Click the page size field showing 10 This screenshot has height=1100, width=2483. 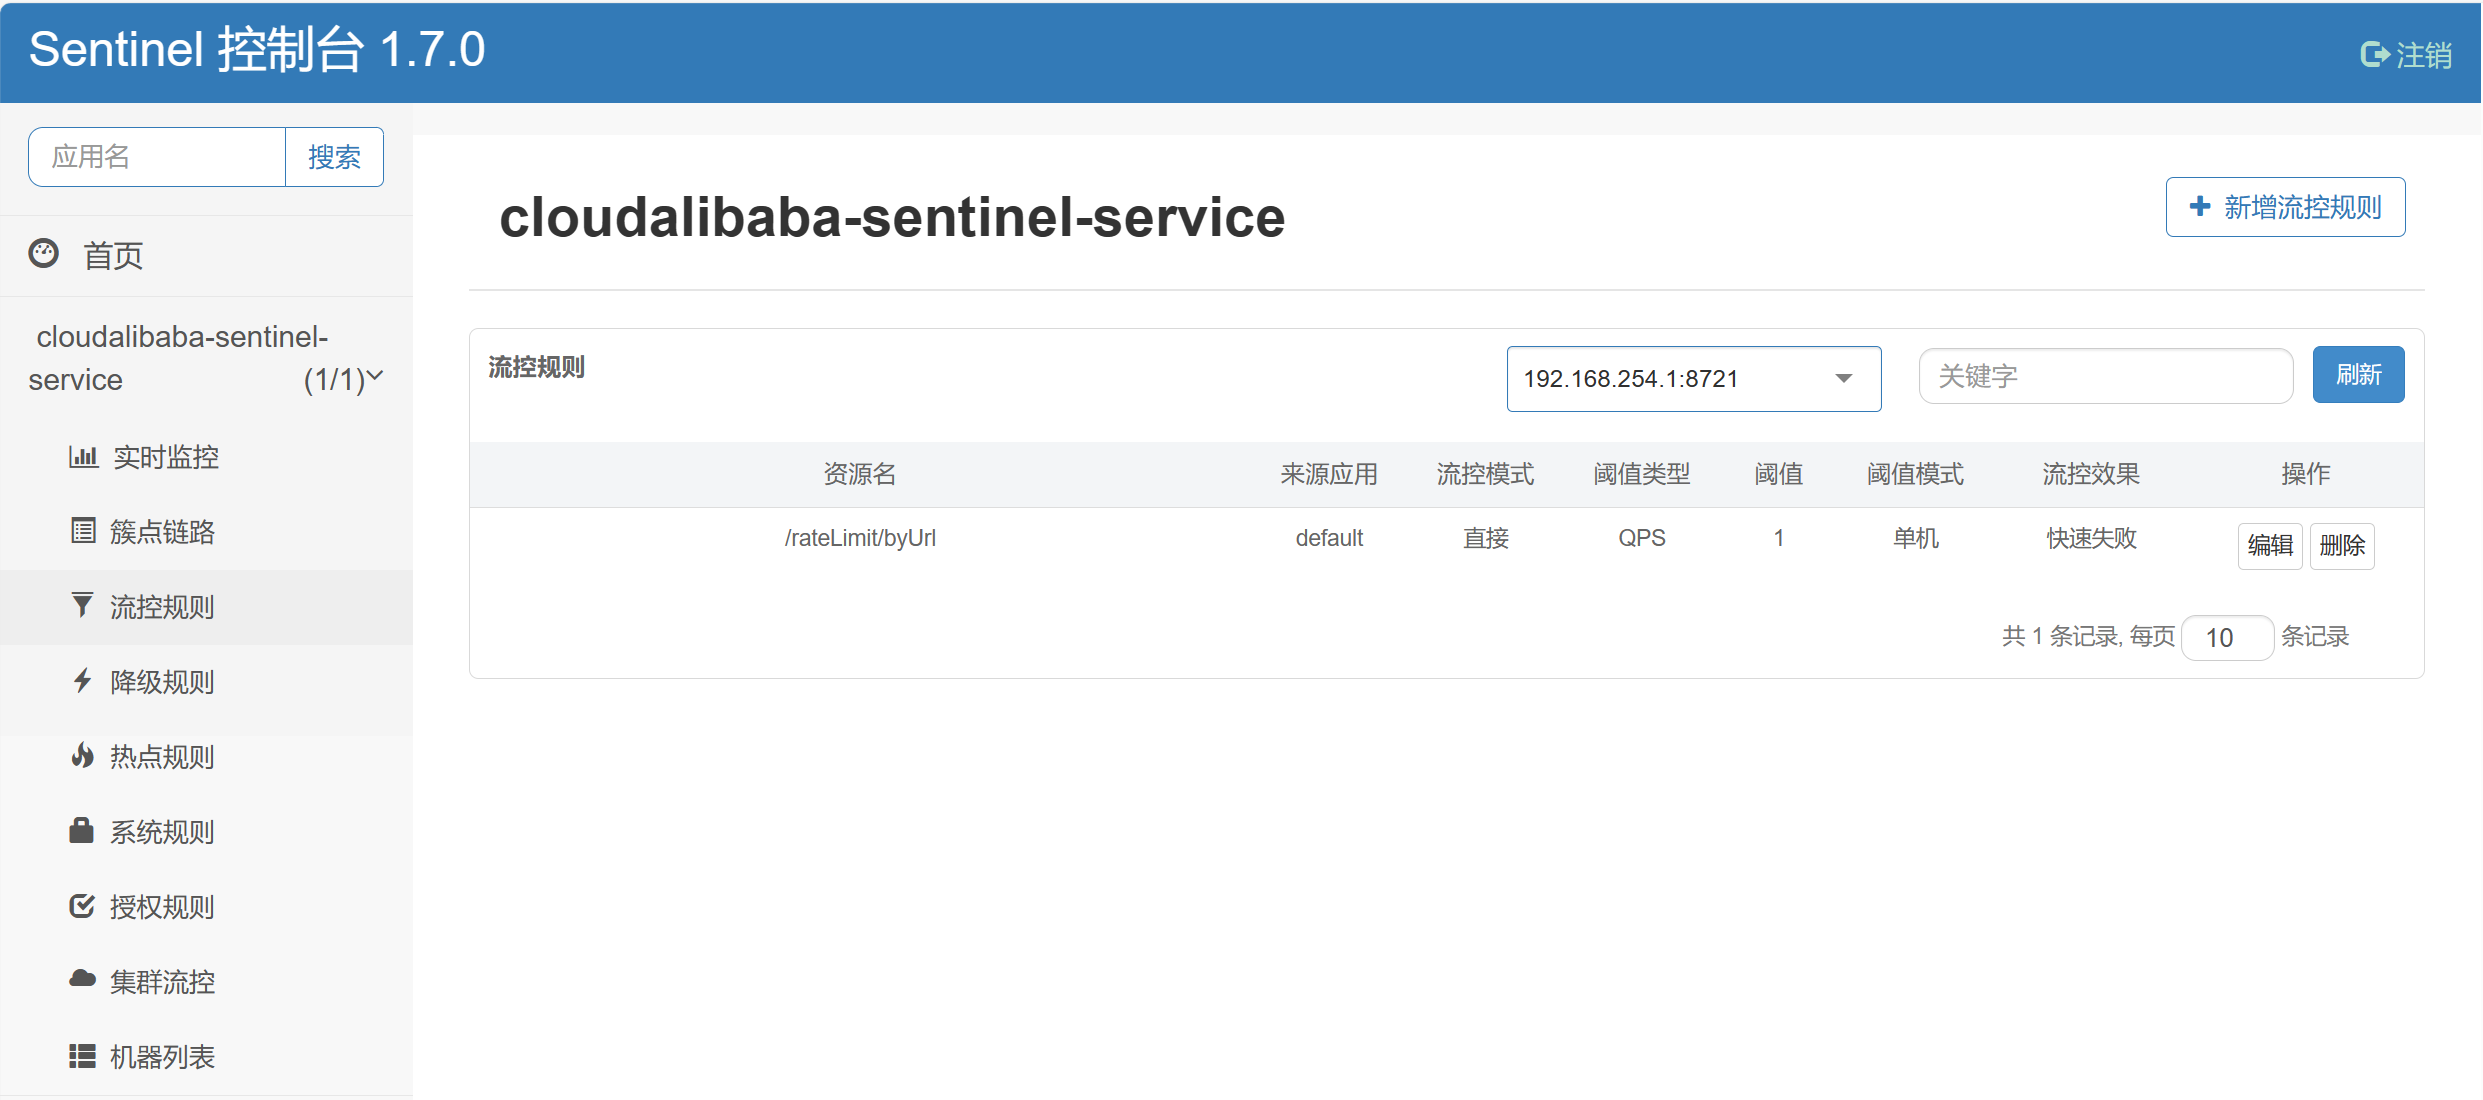[2227, 638]
